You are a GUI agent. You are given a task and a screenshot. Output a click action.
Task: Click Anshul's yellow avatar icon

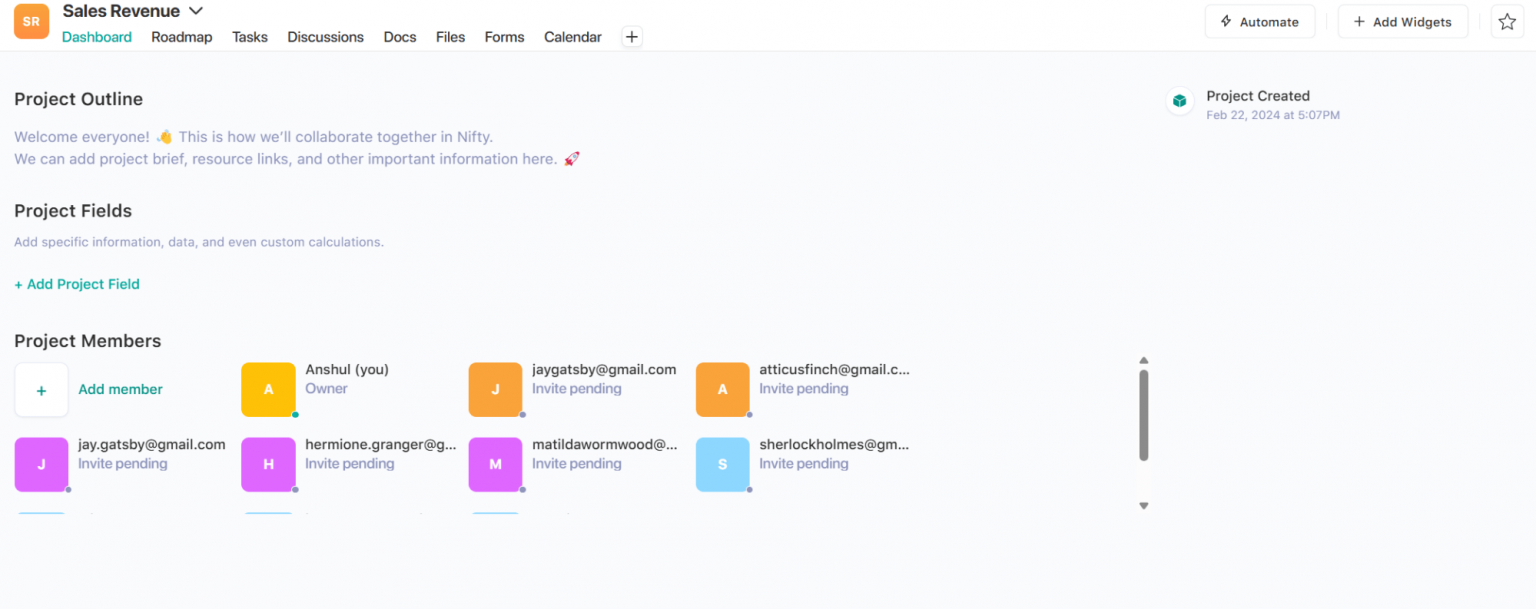(x=268, y=389)
